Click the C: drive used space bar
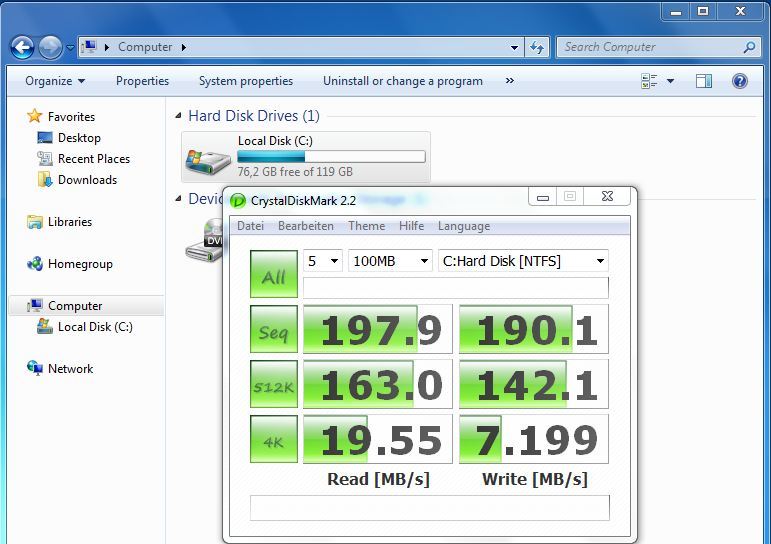771x544 pixels. (331, 156)
